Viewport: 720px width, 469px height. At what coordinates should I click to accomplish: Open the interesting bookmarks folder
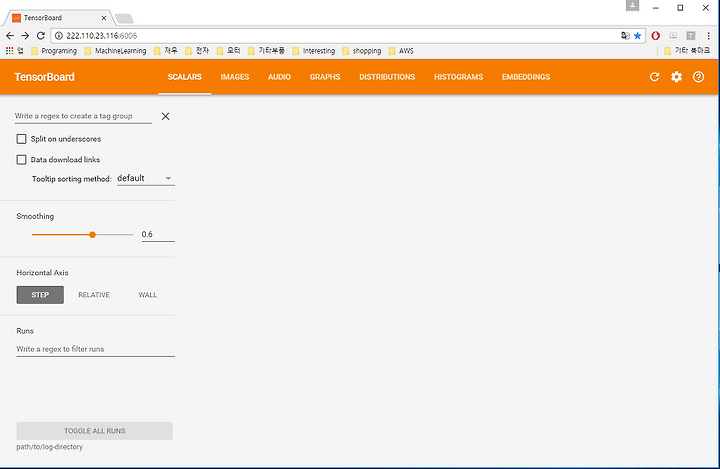pos(314,51)
